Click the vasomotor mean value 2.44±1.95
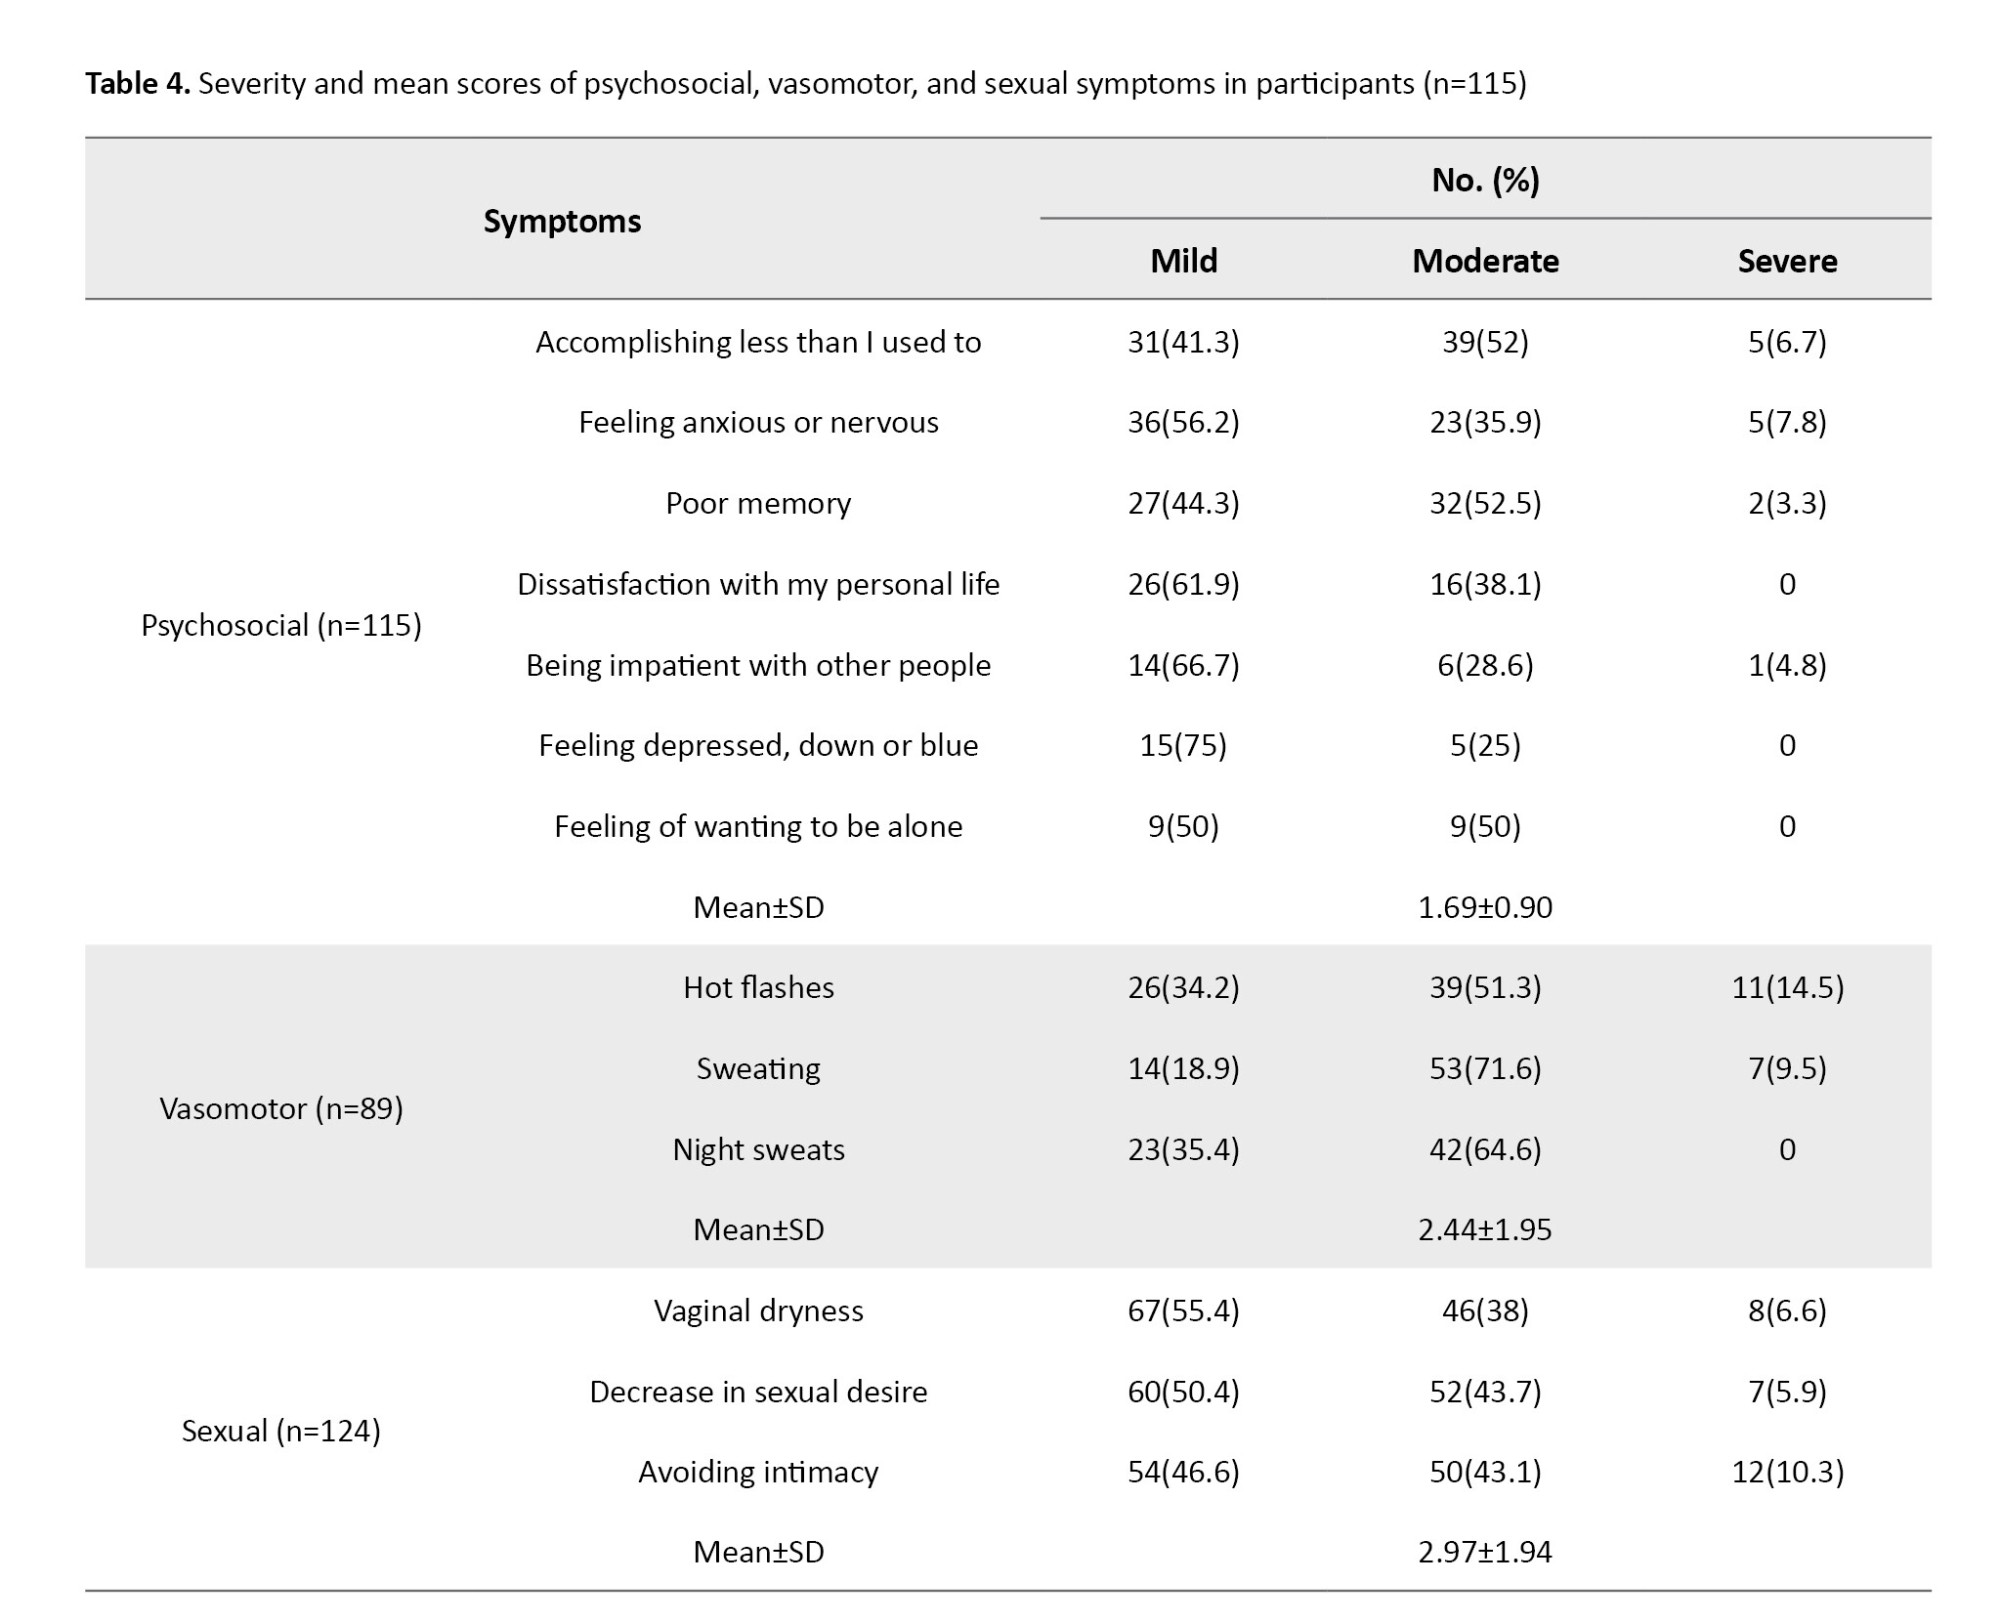The height and width of the screenshot is (1623, 2000). click(x=1485, y=1229)
